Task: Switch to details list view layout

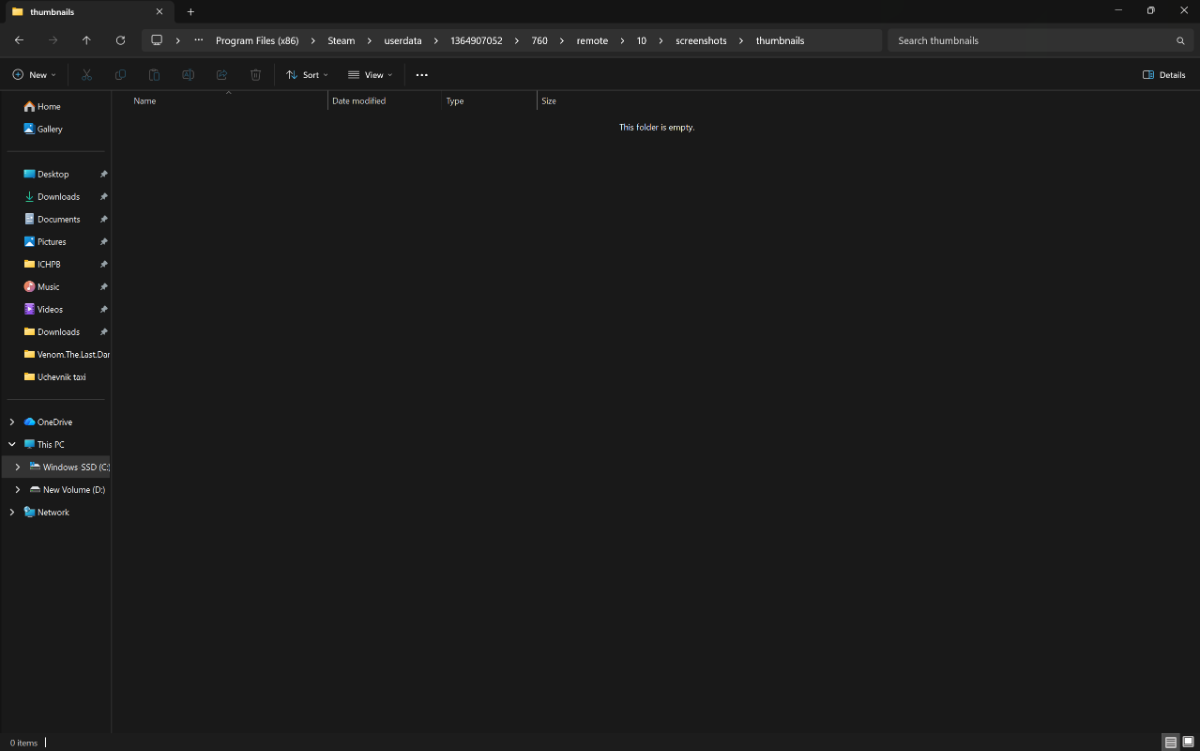Action: [1170, 742]
